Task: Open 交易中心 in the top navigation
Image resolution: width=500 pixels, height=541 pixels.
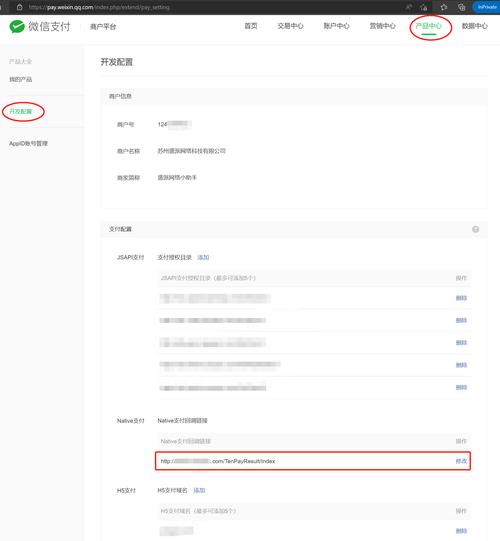Action: (x=290, y=26)
